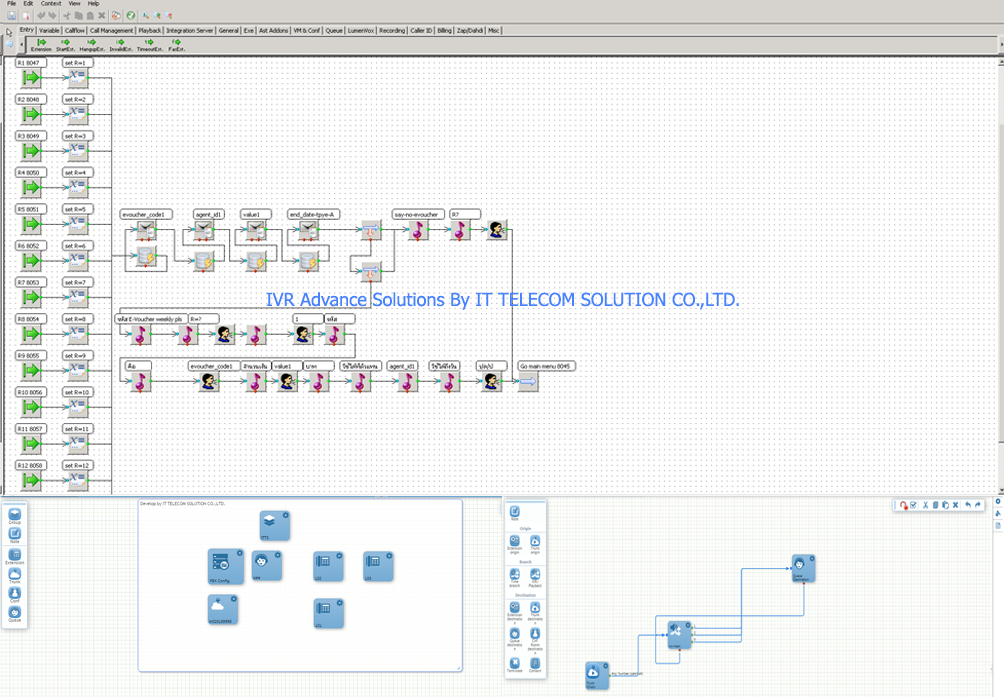Click the say-no-evoucher playback node
The image size is (1004, 699).
(418, 230)
